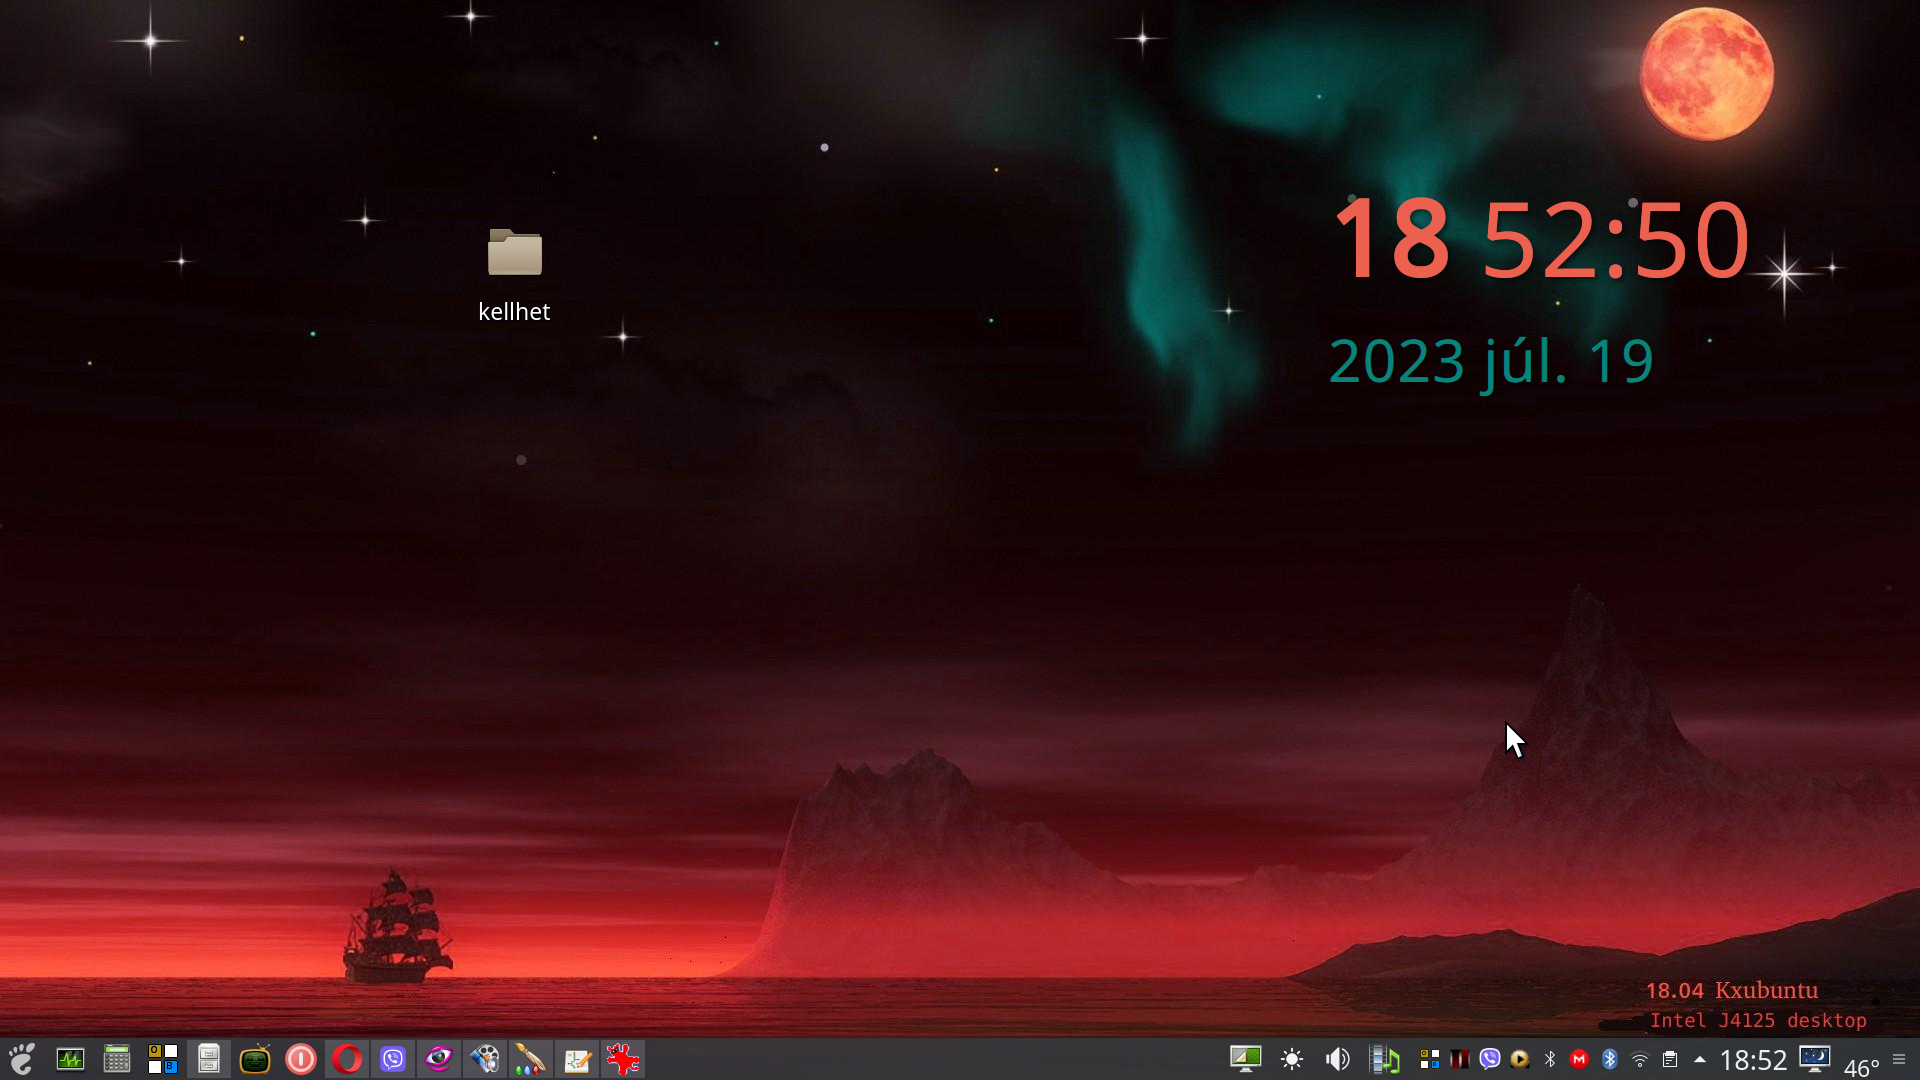Viewport: 1920px width, 1080px height.
Task: Launch the purple eye image viewer
Action: (x=439, y=1059)
